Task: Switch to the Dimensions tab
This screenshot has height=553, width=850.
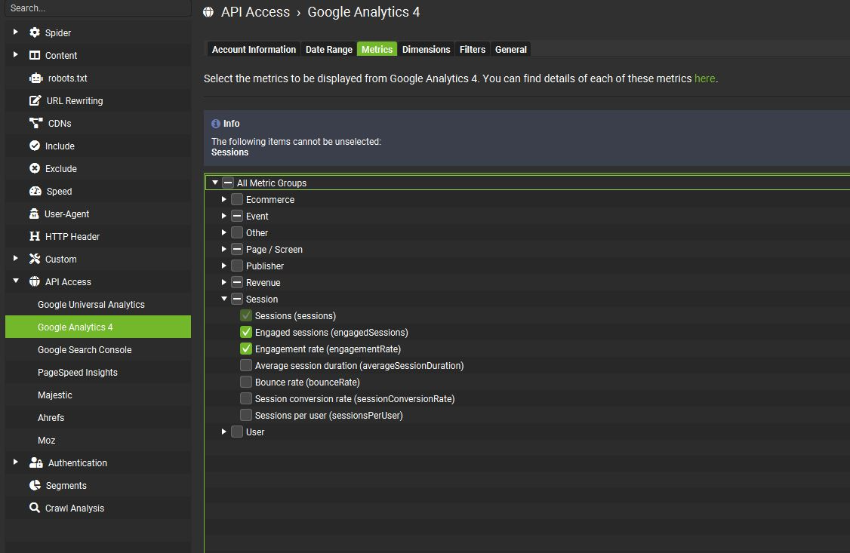Action: [426, 49]
